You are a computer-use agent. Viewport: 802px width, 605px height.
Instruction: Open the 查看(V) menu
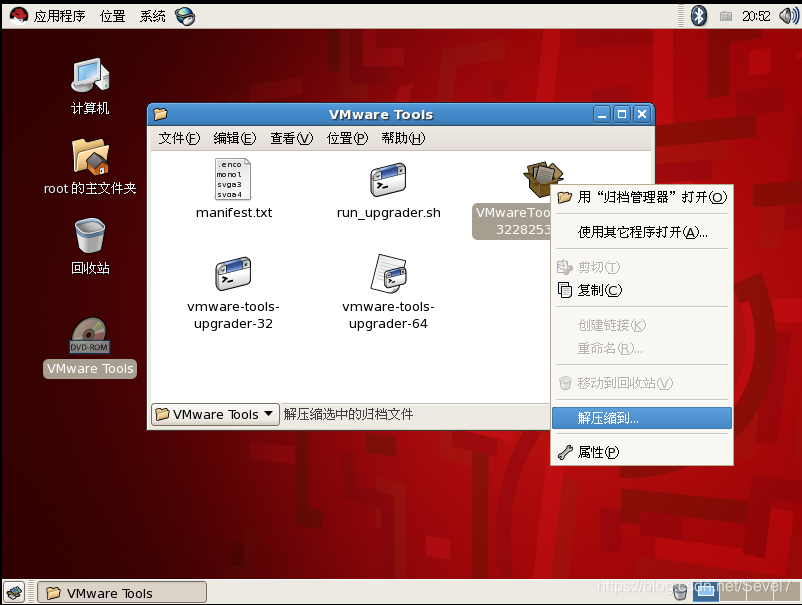[292, 138]
